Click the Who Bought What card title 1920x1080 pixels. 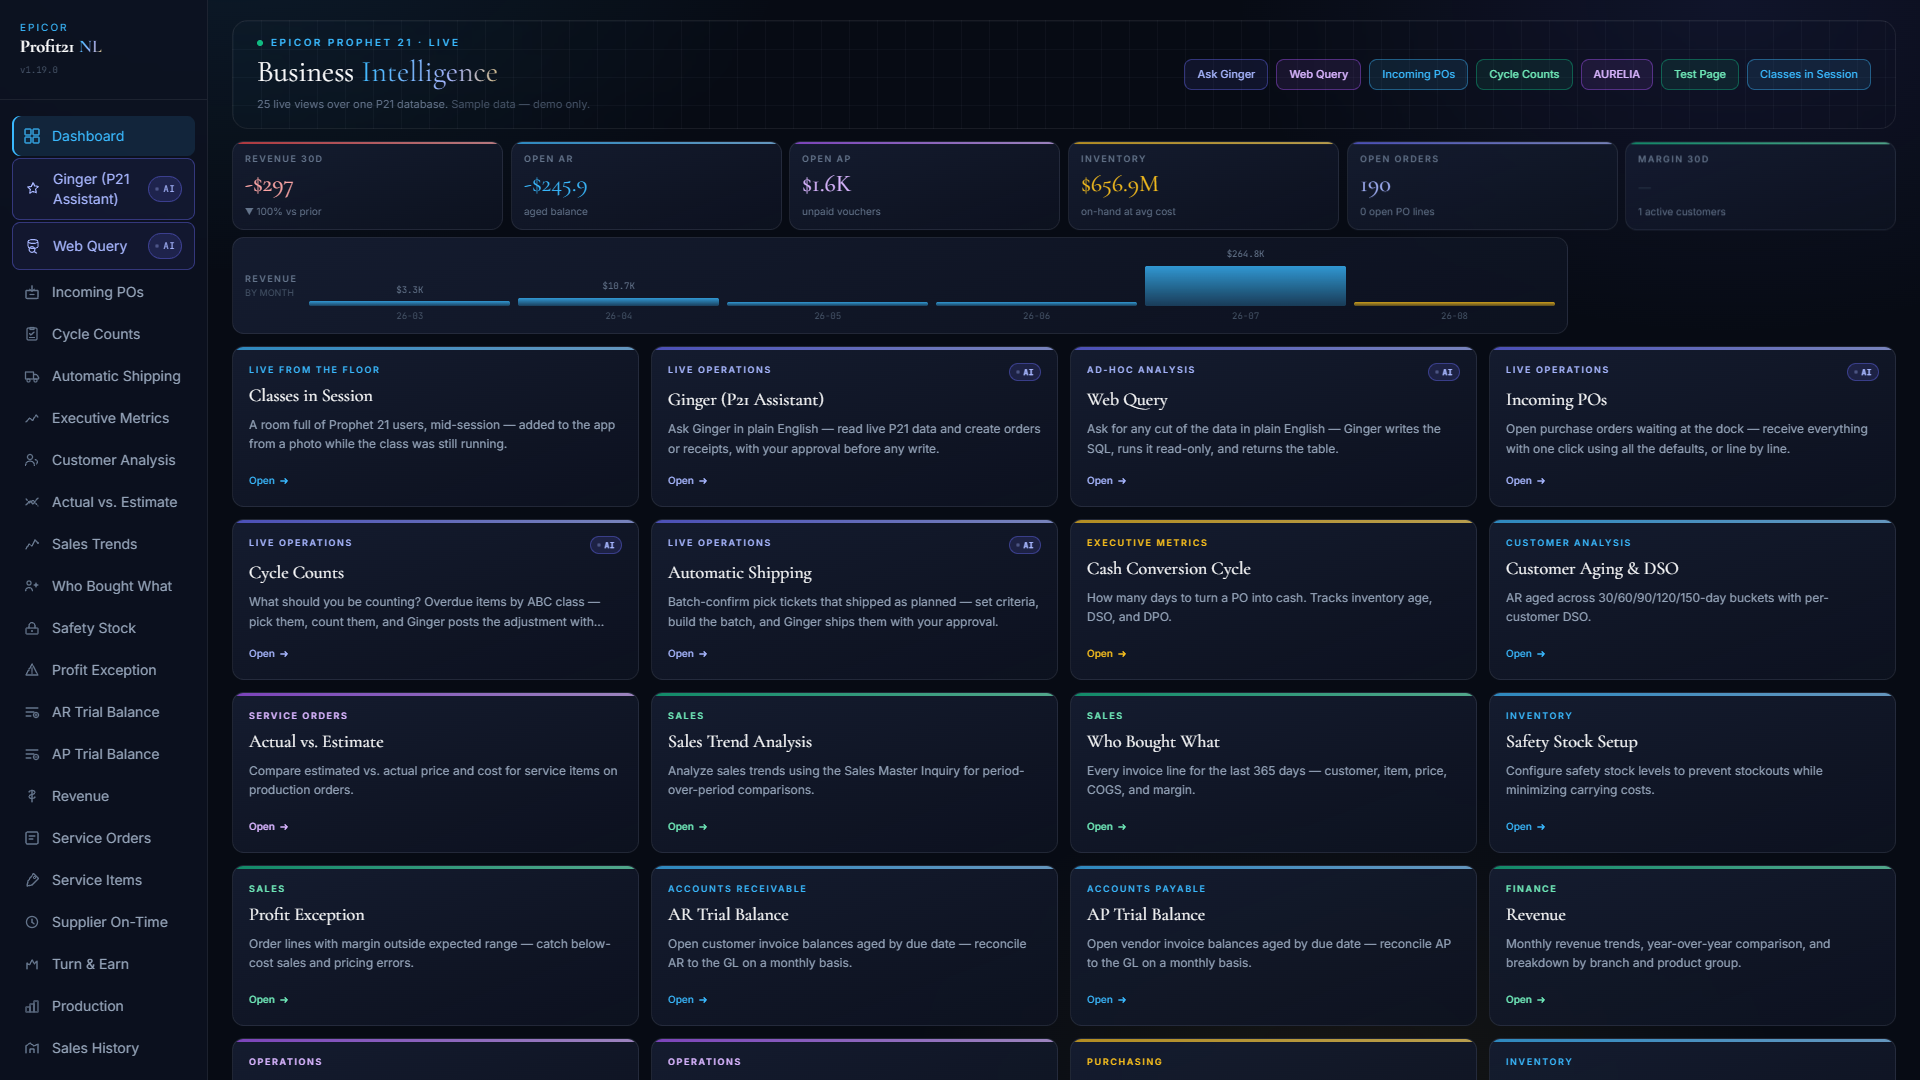pos(1153,742)
